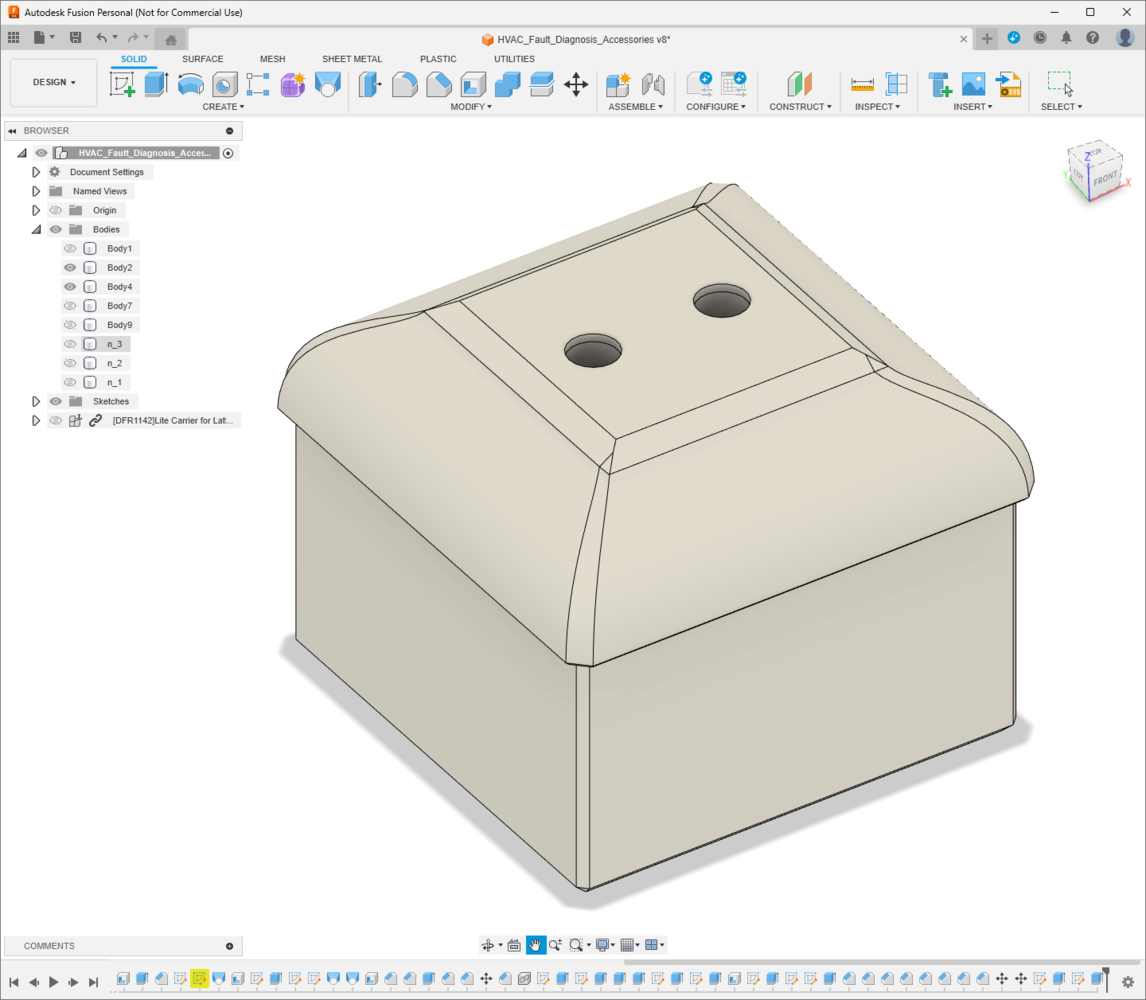Click the ViewCube FRONT face
The width and height of the screenshot is (1146, 1000).
[x=1104, y=178]
